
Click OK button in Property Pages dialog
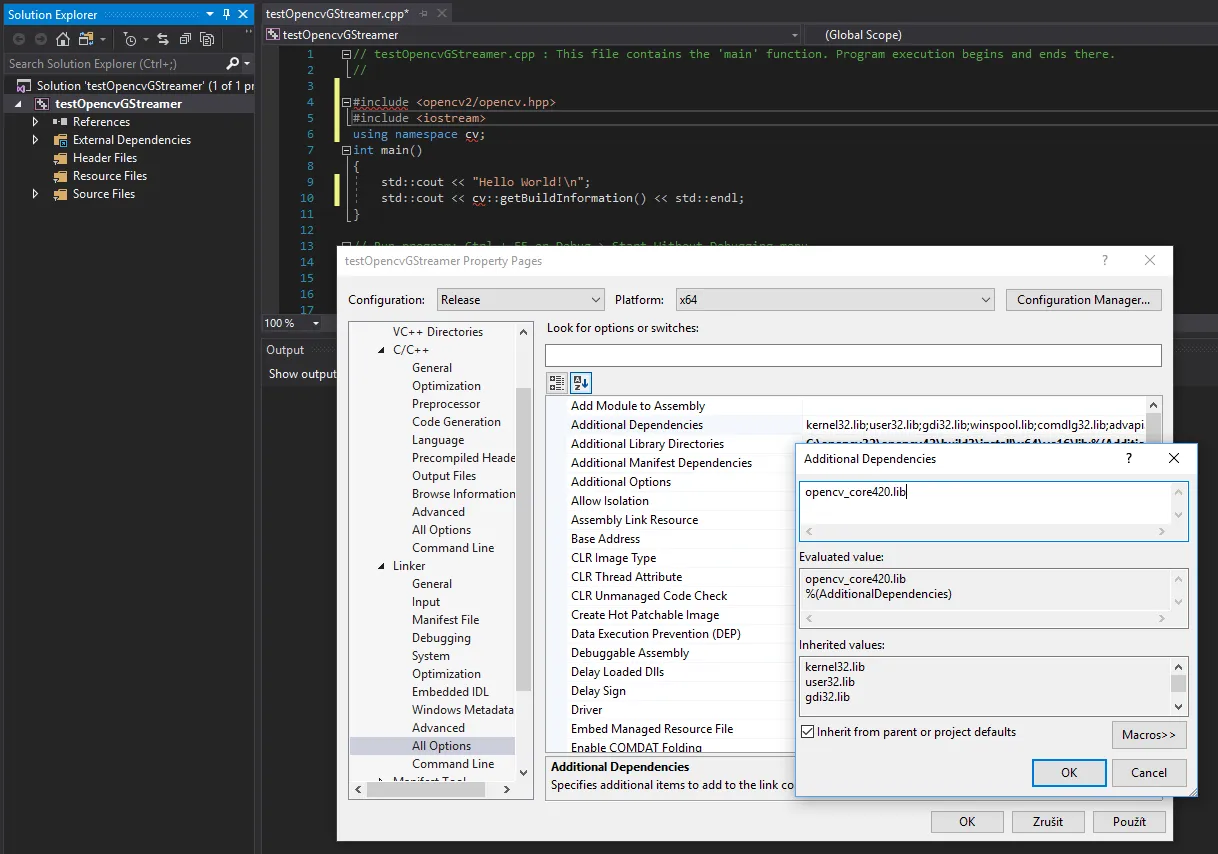967,822
